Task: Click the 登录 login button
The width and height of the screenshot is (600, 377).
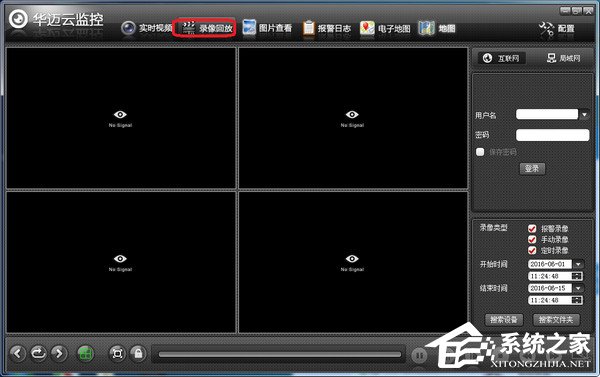Action: [x=532, y=168]
